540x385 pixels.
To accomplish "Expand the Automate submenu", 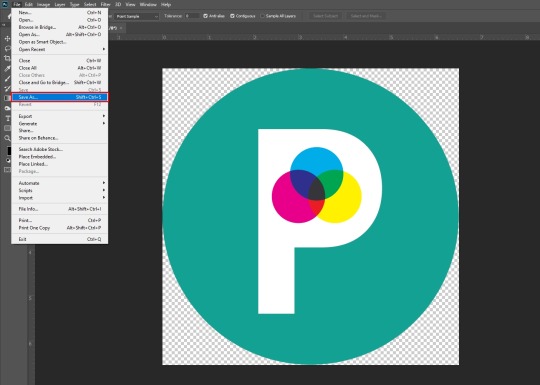I will pos(60,183).
